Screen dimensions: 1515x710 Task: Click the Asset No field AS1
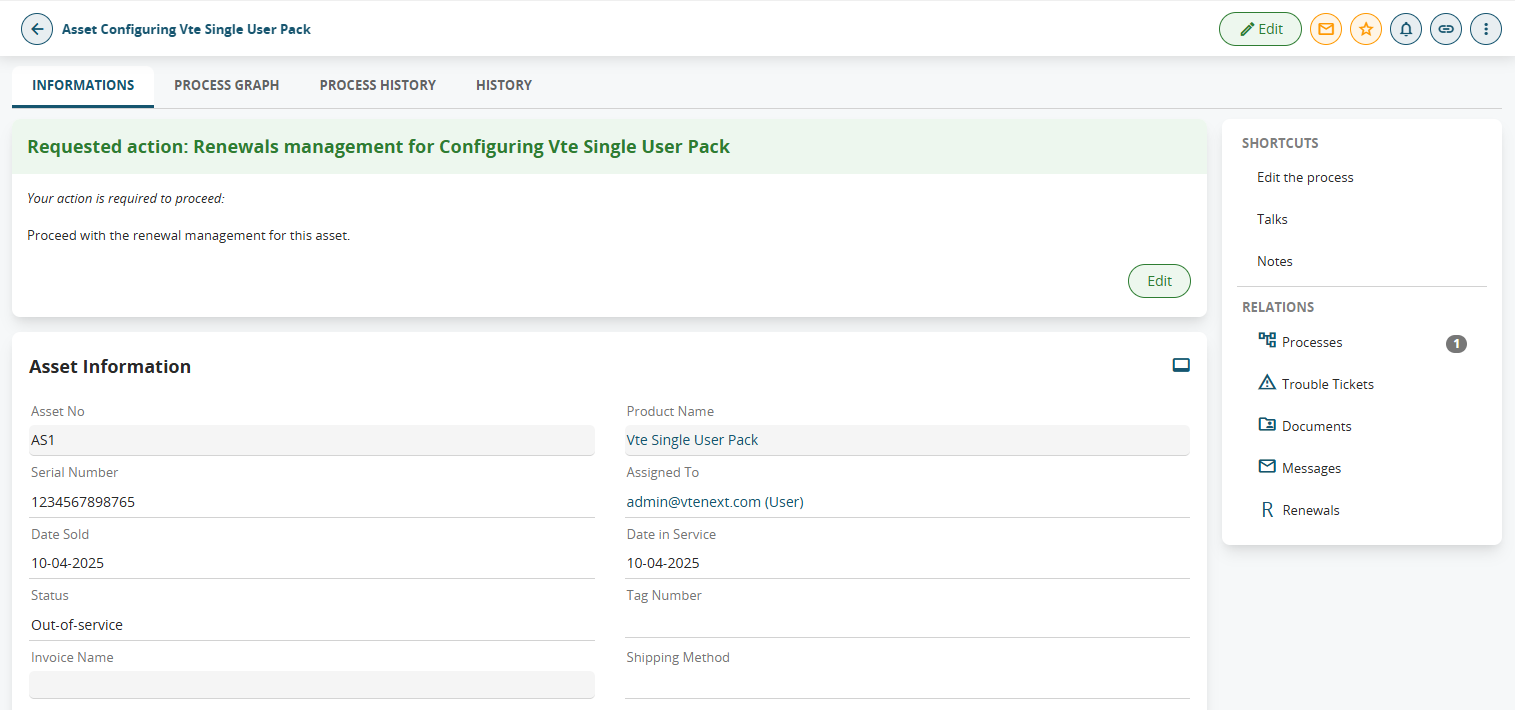point(312,440)
